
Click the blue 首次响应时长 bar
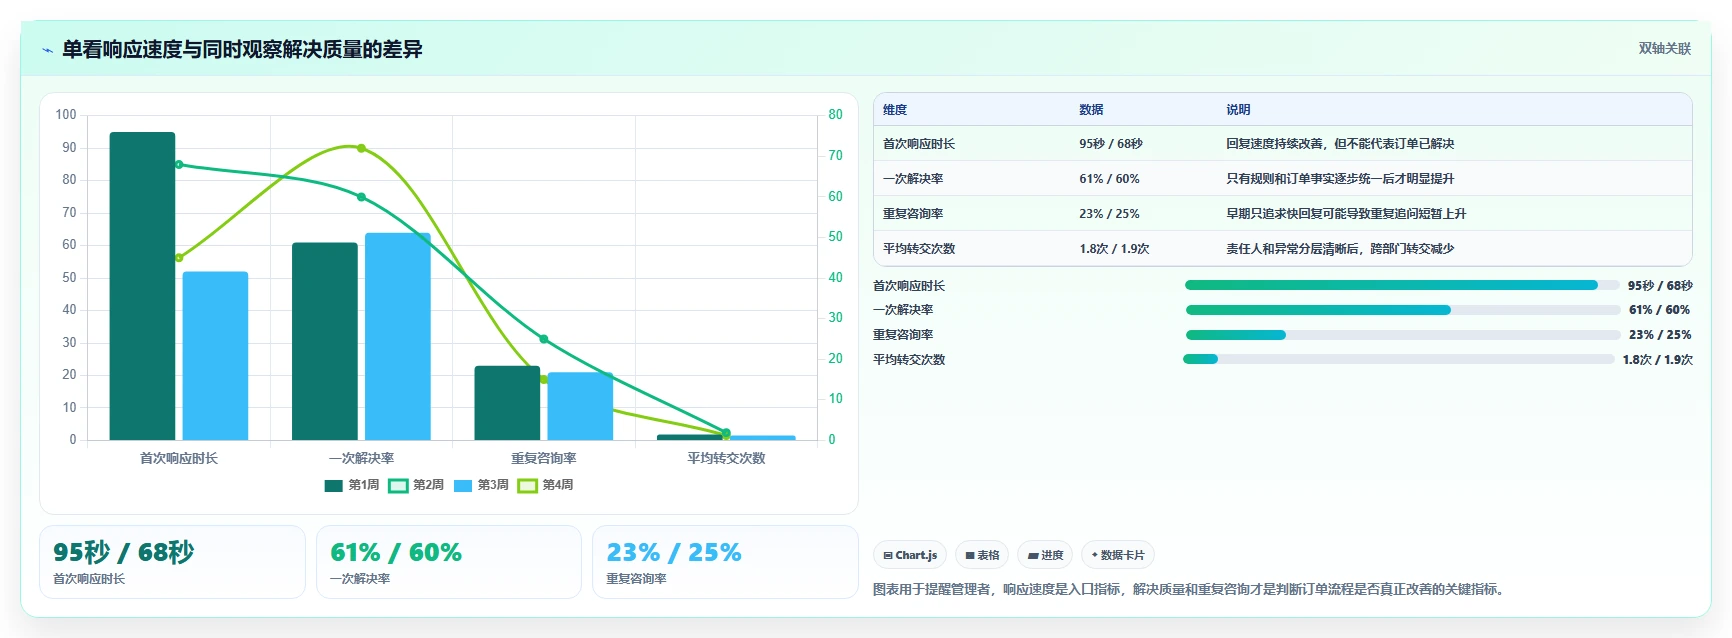point(215,356)
